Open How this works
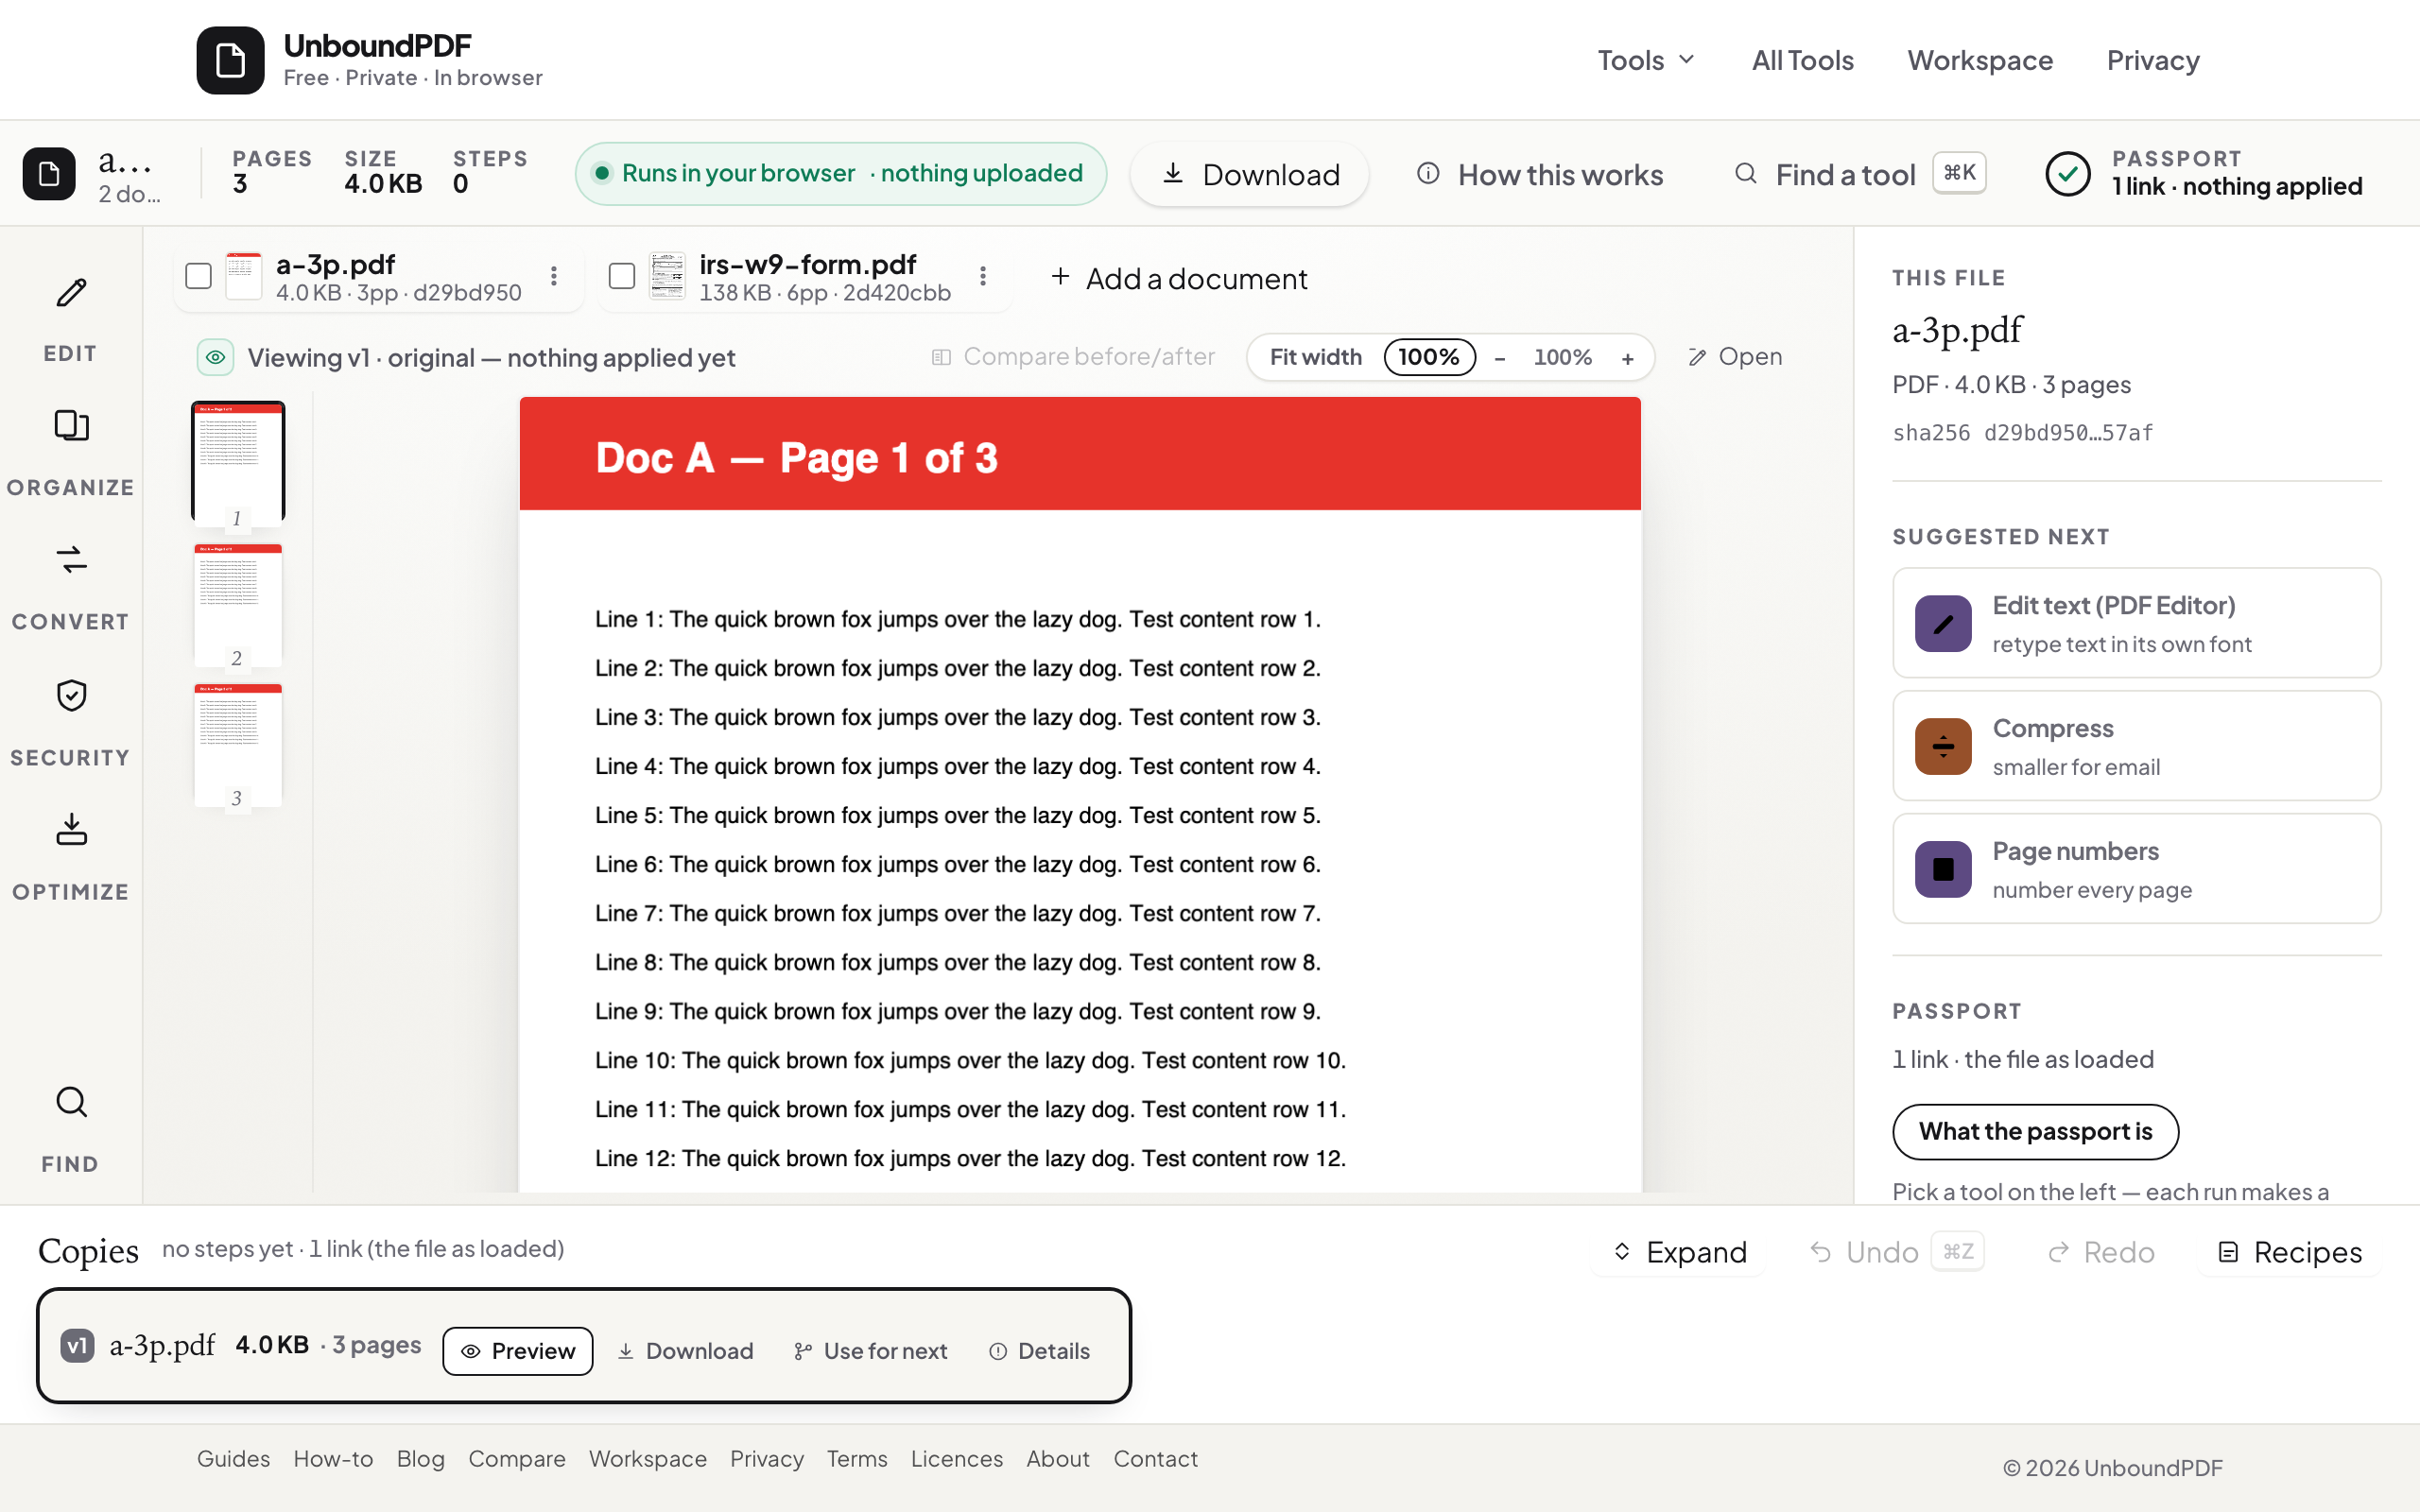 1540,174
